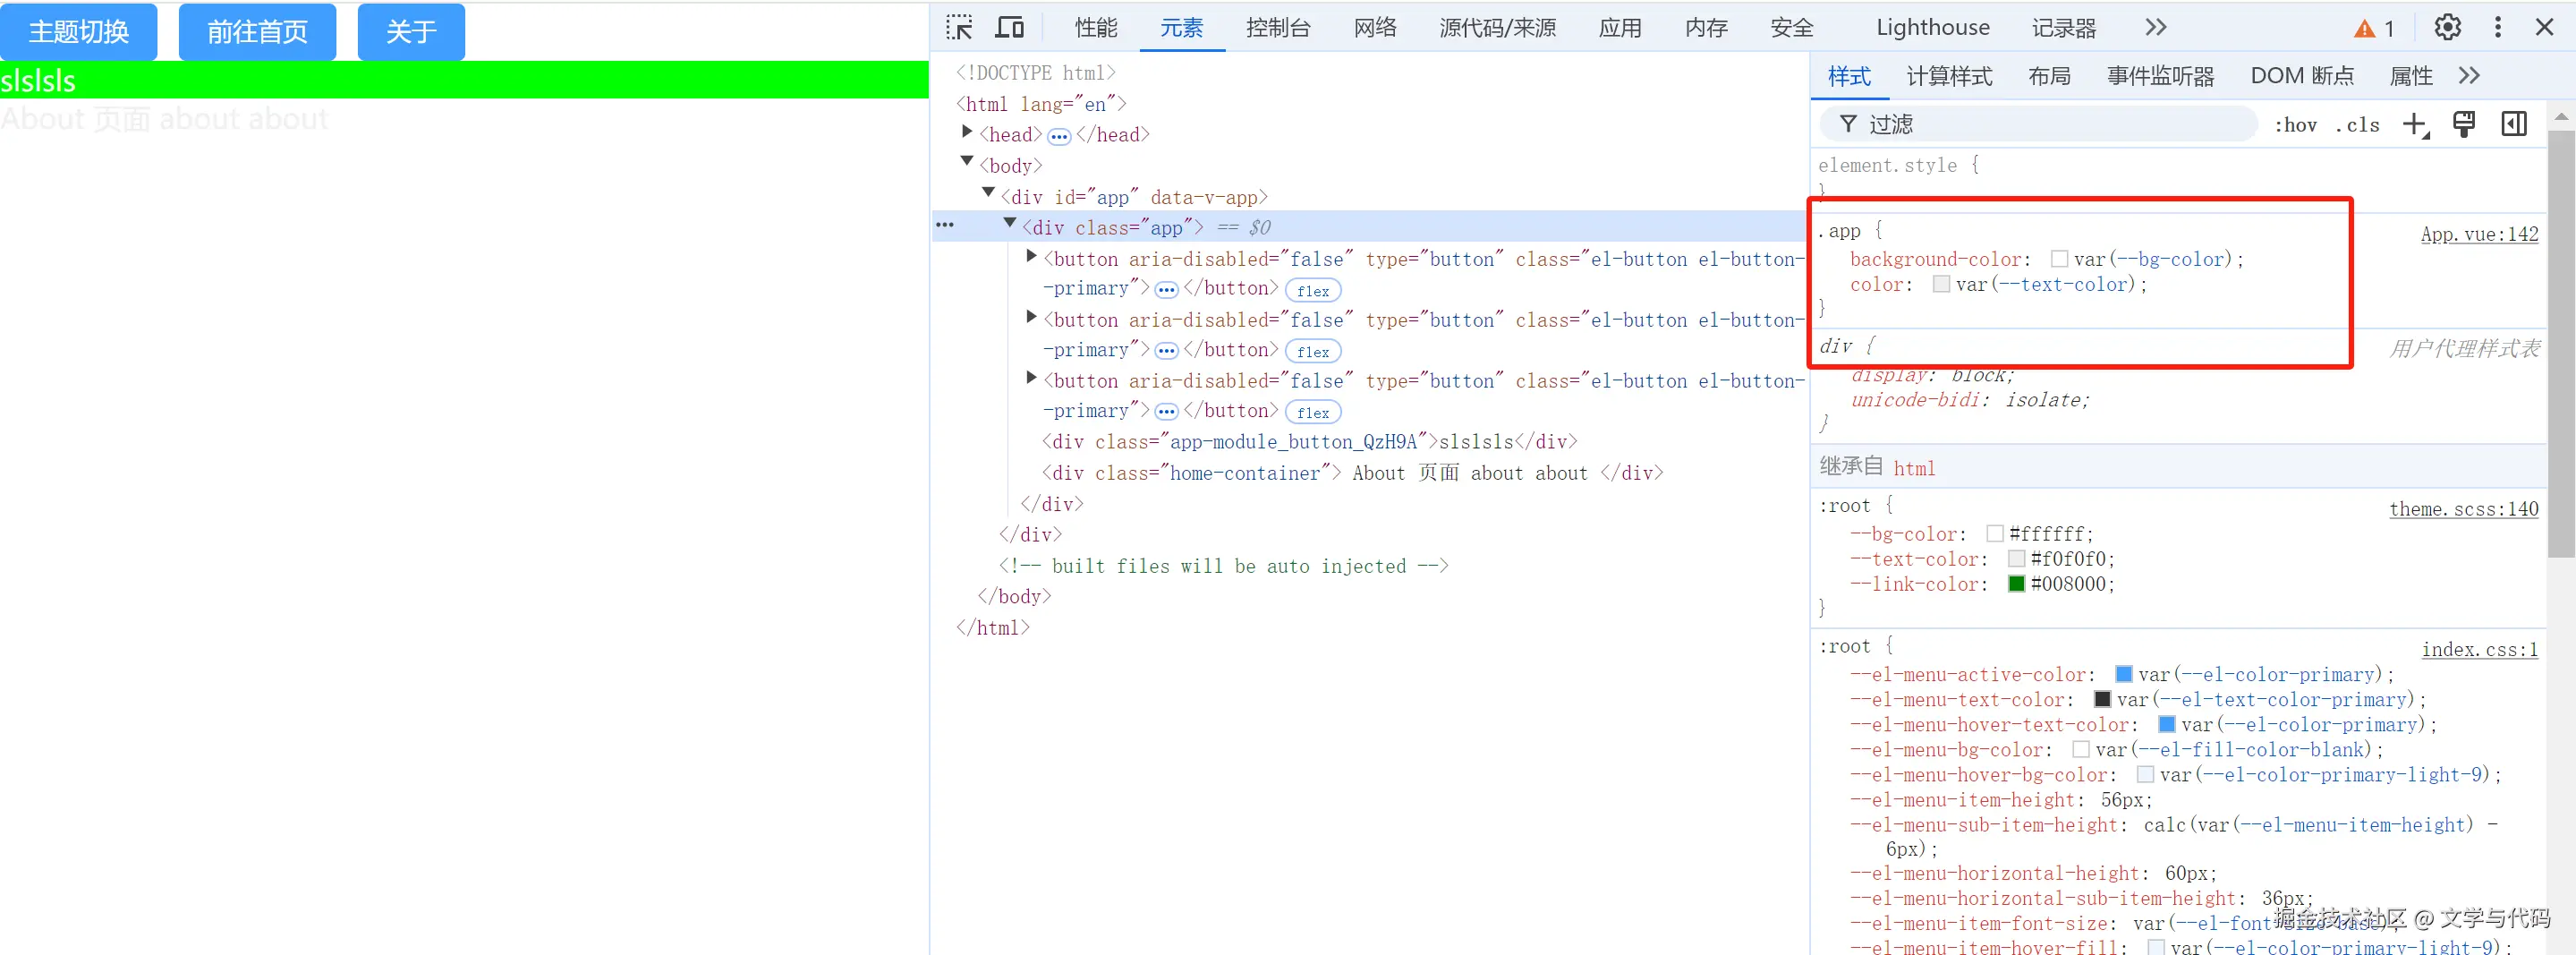The height and width of the screenshot is (955, 2576).
Task: Click the first button's ellipsis badge
Action: point(1166,291)
